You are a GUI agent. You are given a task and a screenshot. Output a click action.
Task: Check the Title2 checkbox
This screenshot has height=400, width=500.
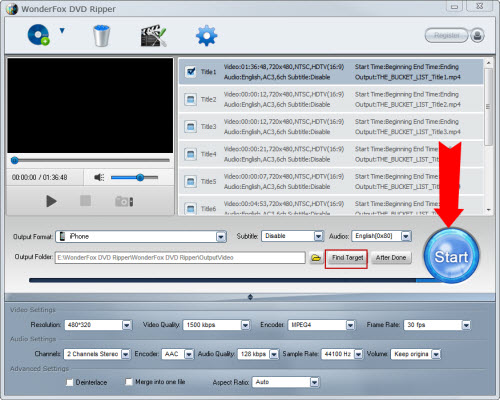(191, 99)
